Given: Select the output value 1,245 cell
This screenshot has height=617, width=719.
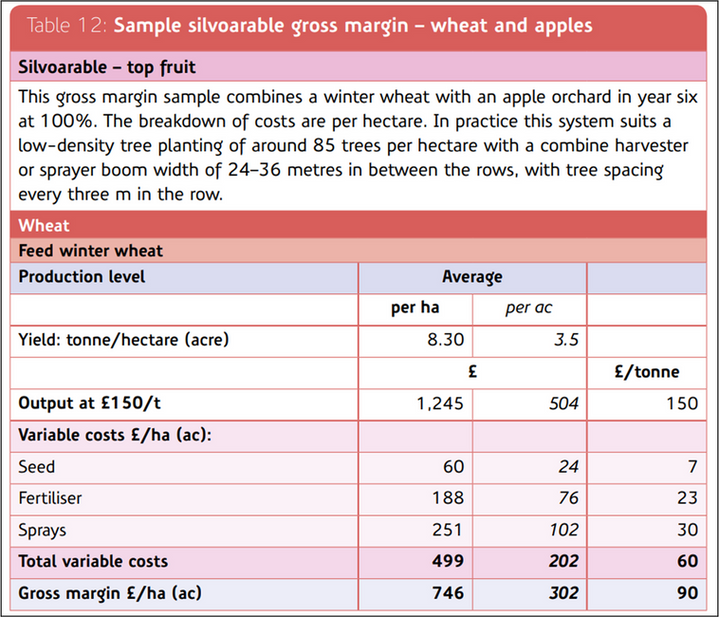Looking at the screenshot, I should pyautogui.click(x=440, y=404).
